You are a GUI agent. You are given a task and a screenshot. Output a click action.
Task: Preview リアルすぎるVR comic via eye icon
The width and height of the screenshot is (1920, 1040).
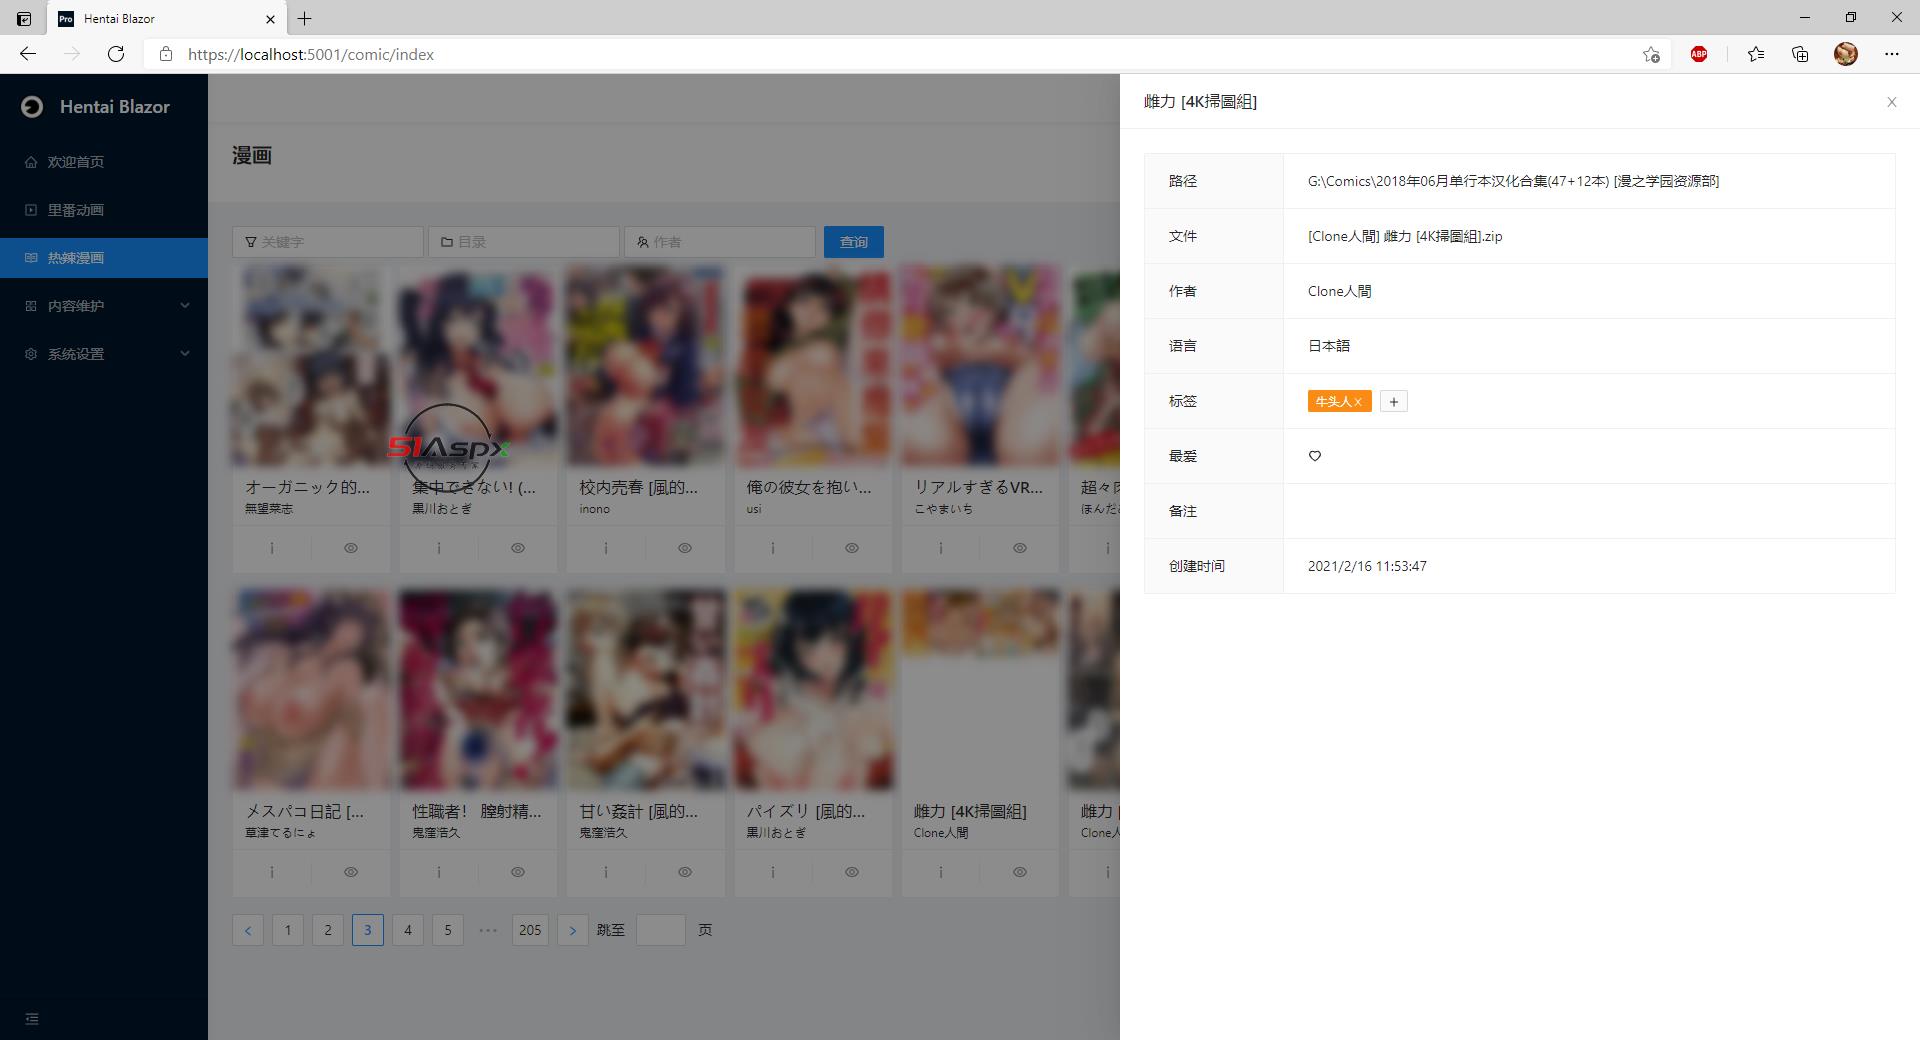coord(1020,548)
